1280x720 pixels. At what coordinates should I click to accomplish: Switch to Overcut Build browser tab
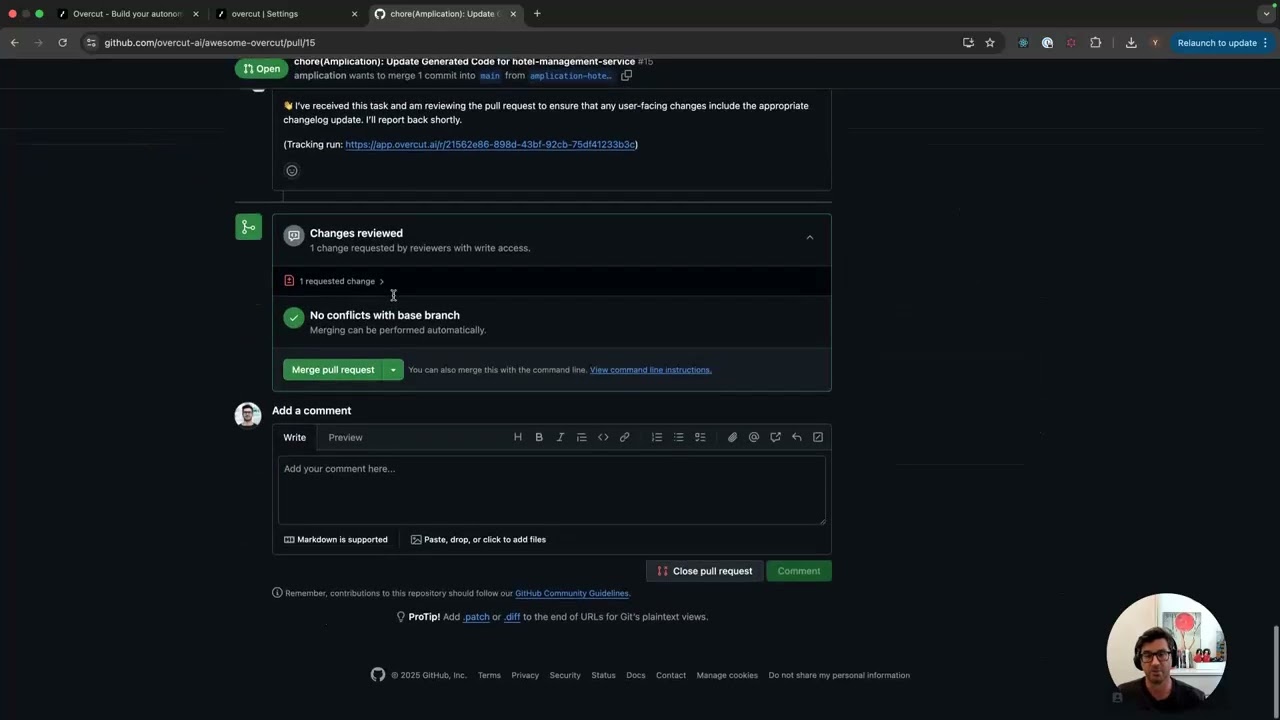click(x=128, y=14)
